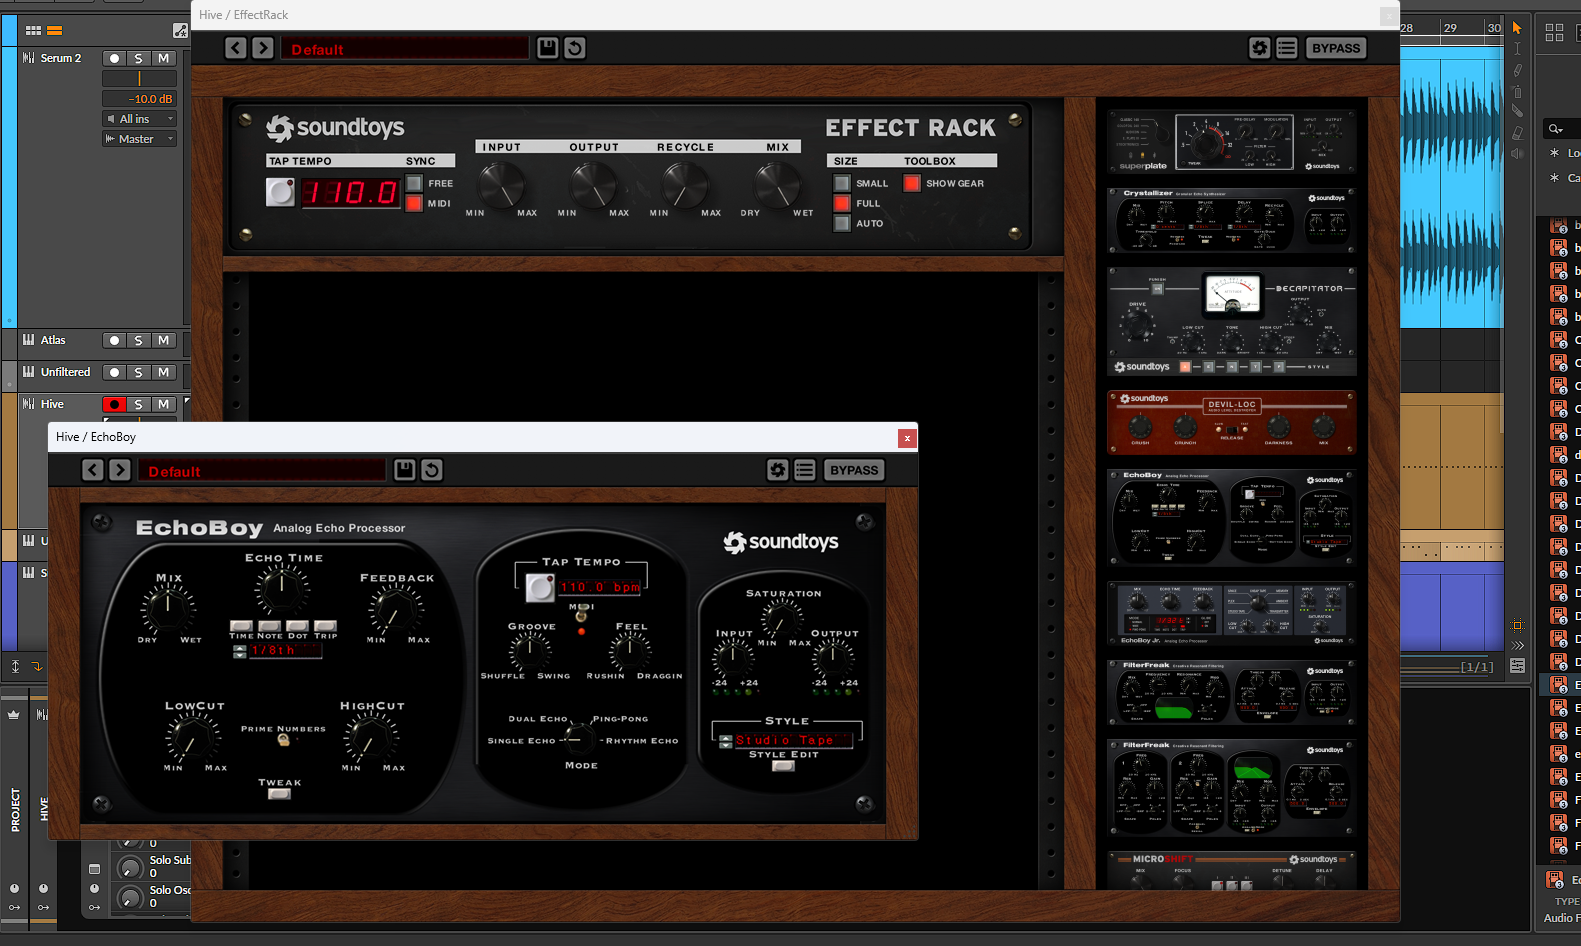Reload the EffectRack Default preset
This screenshot has height=946, width=1581.
point(575,48)
